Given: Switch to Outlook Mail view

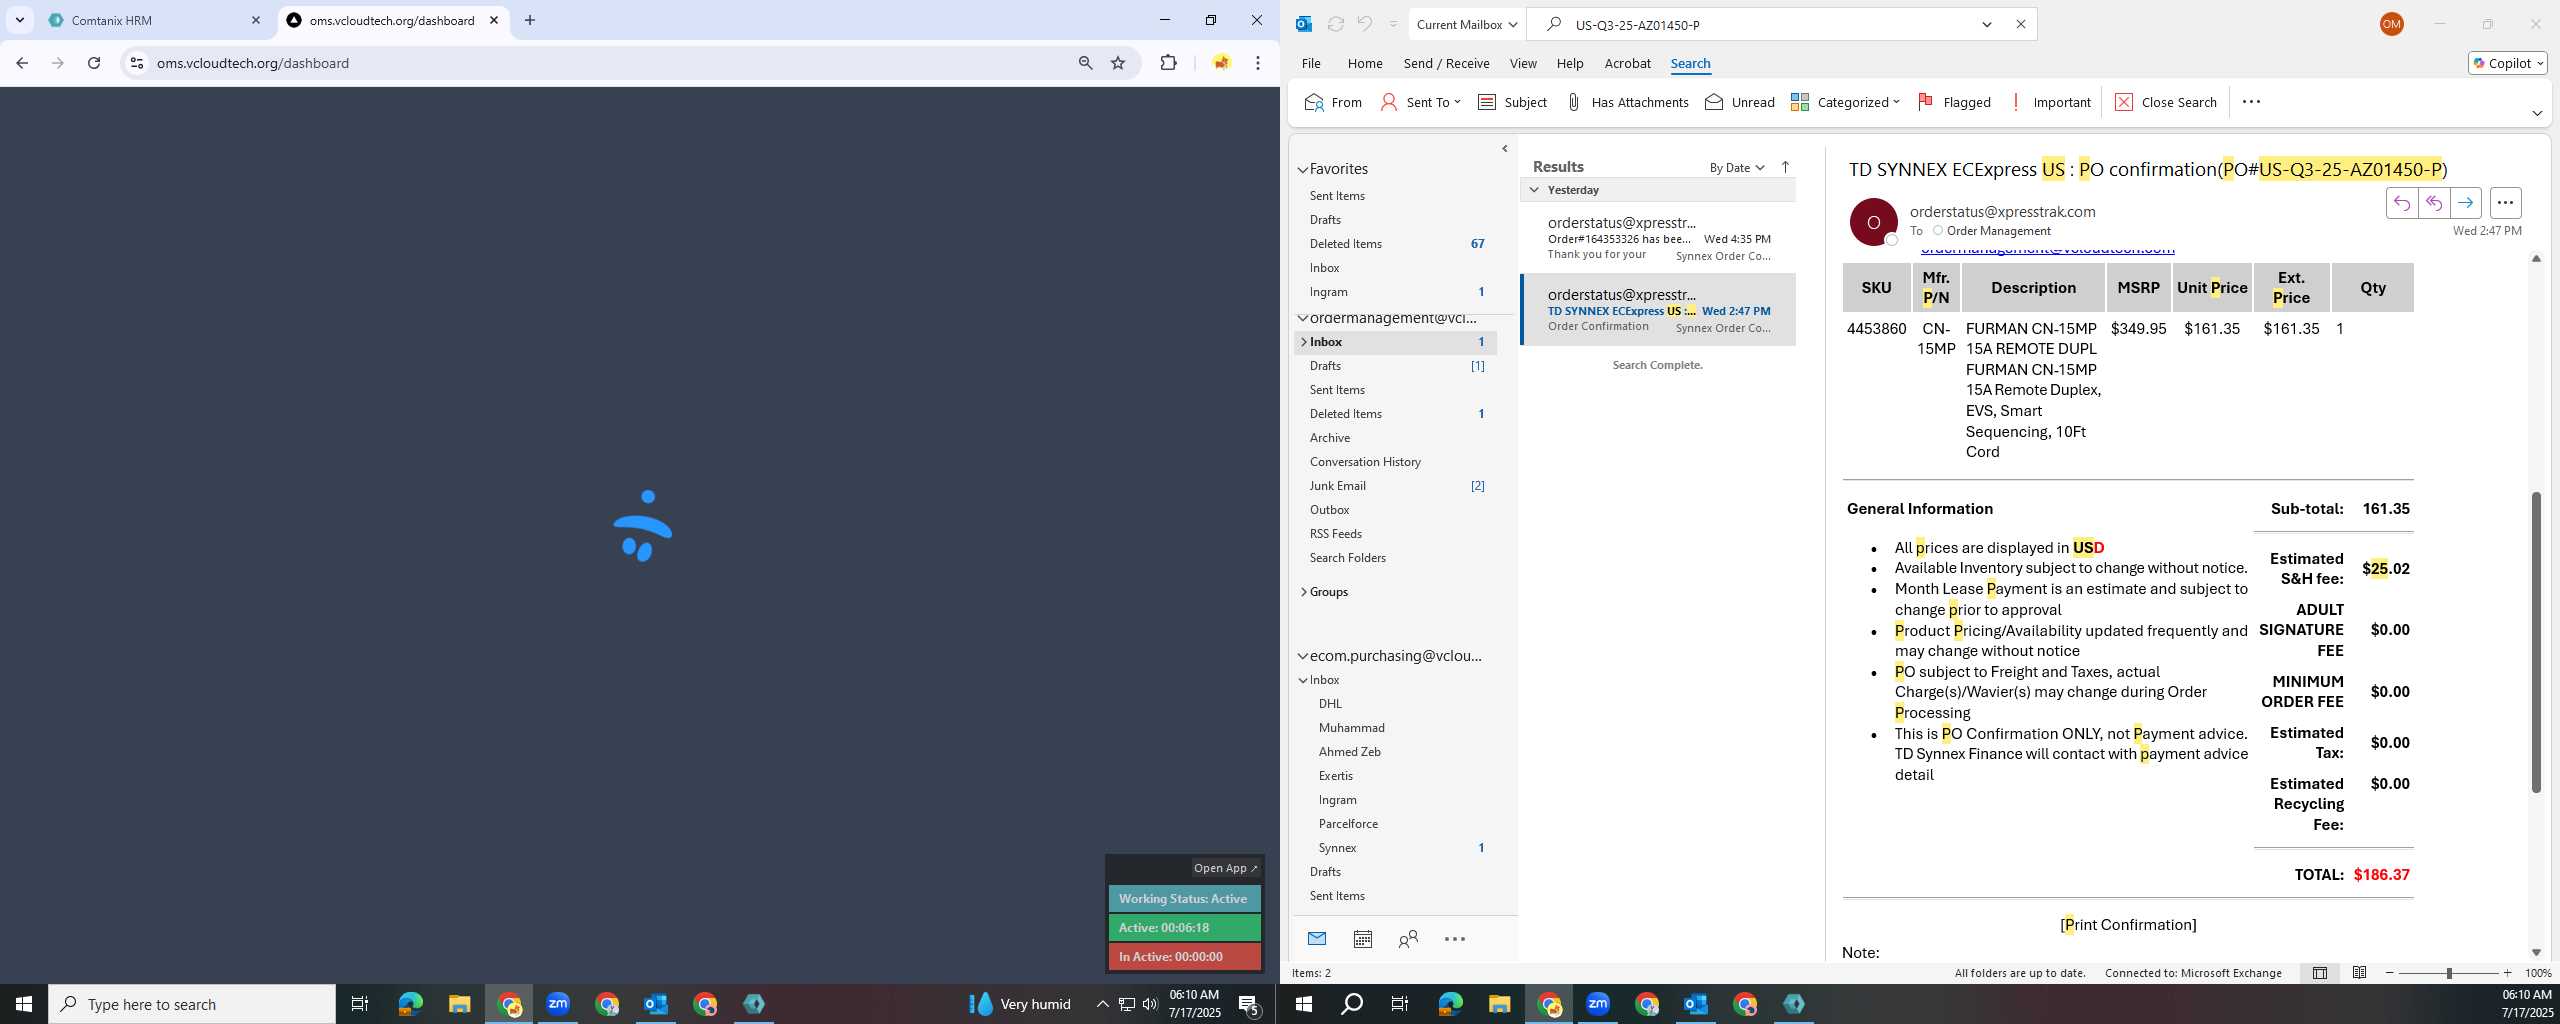Looking at the screenshot, I should click(x=1316, y=938).
